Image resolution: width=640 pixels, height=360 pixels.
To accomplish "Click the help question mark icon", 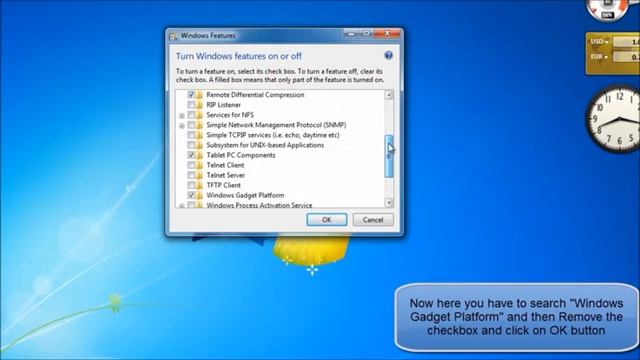I will (x=388, y=56).
